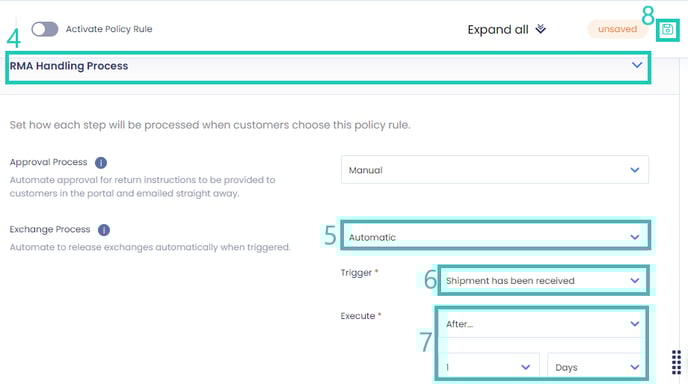The width and height of the screenshot is (688, 384).
Task: Open the info icon next to Exchange Process
Action: tap(104, 230)
